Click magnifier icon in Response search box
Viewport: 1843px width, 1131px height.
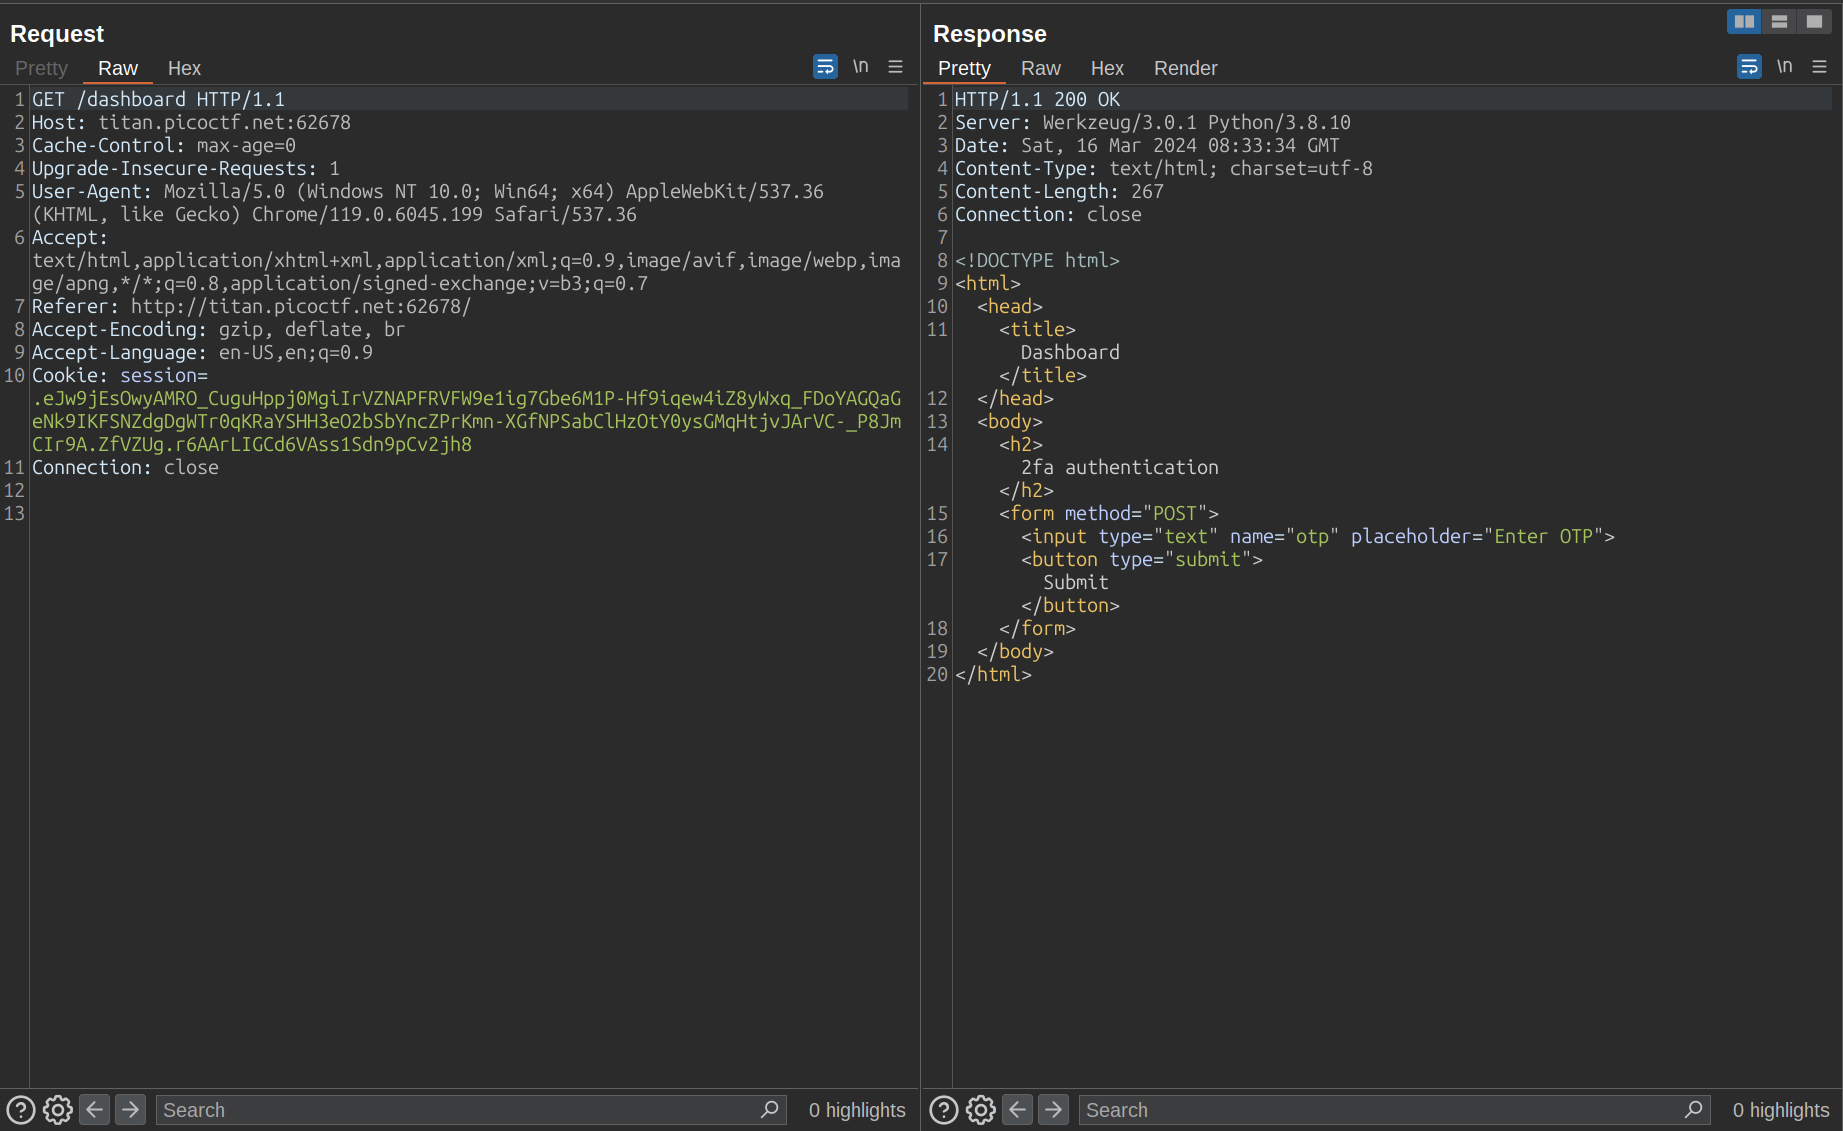point(1693,1110)
